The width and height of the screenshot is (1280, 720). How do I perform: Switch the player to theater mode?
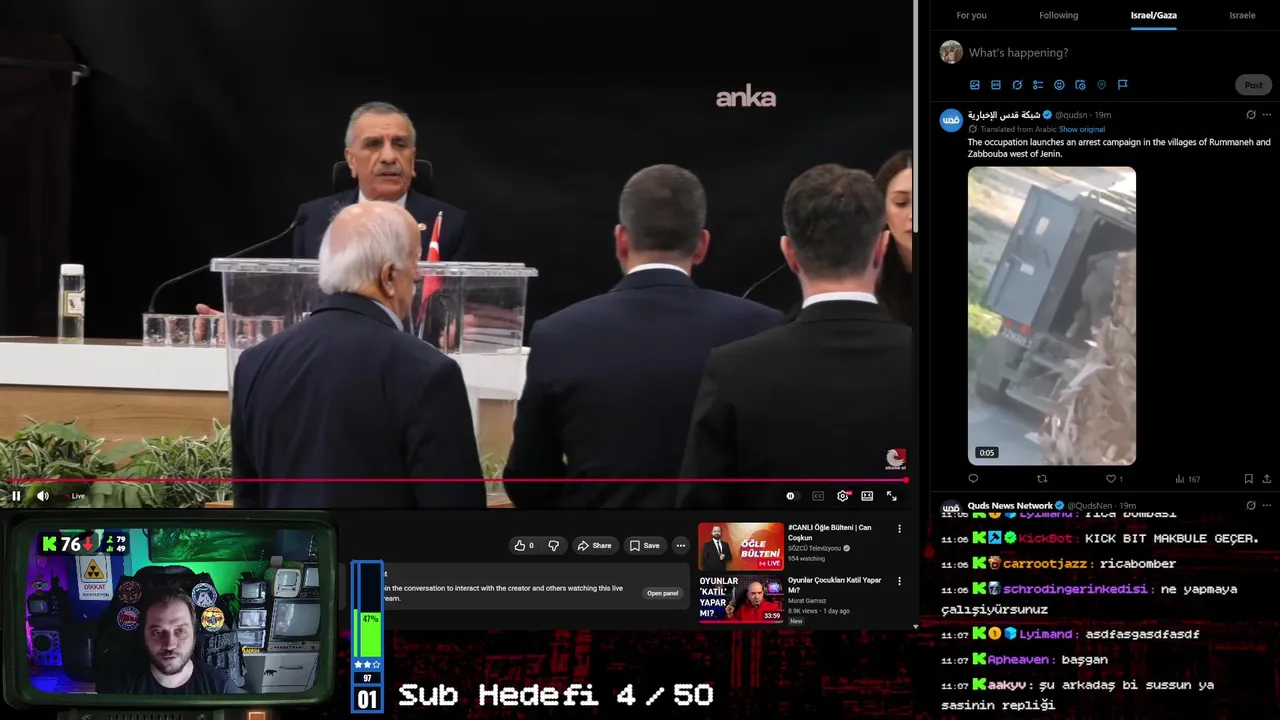click(x=867, y=496)
